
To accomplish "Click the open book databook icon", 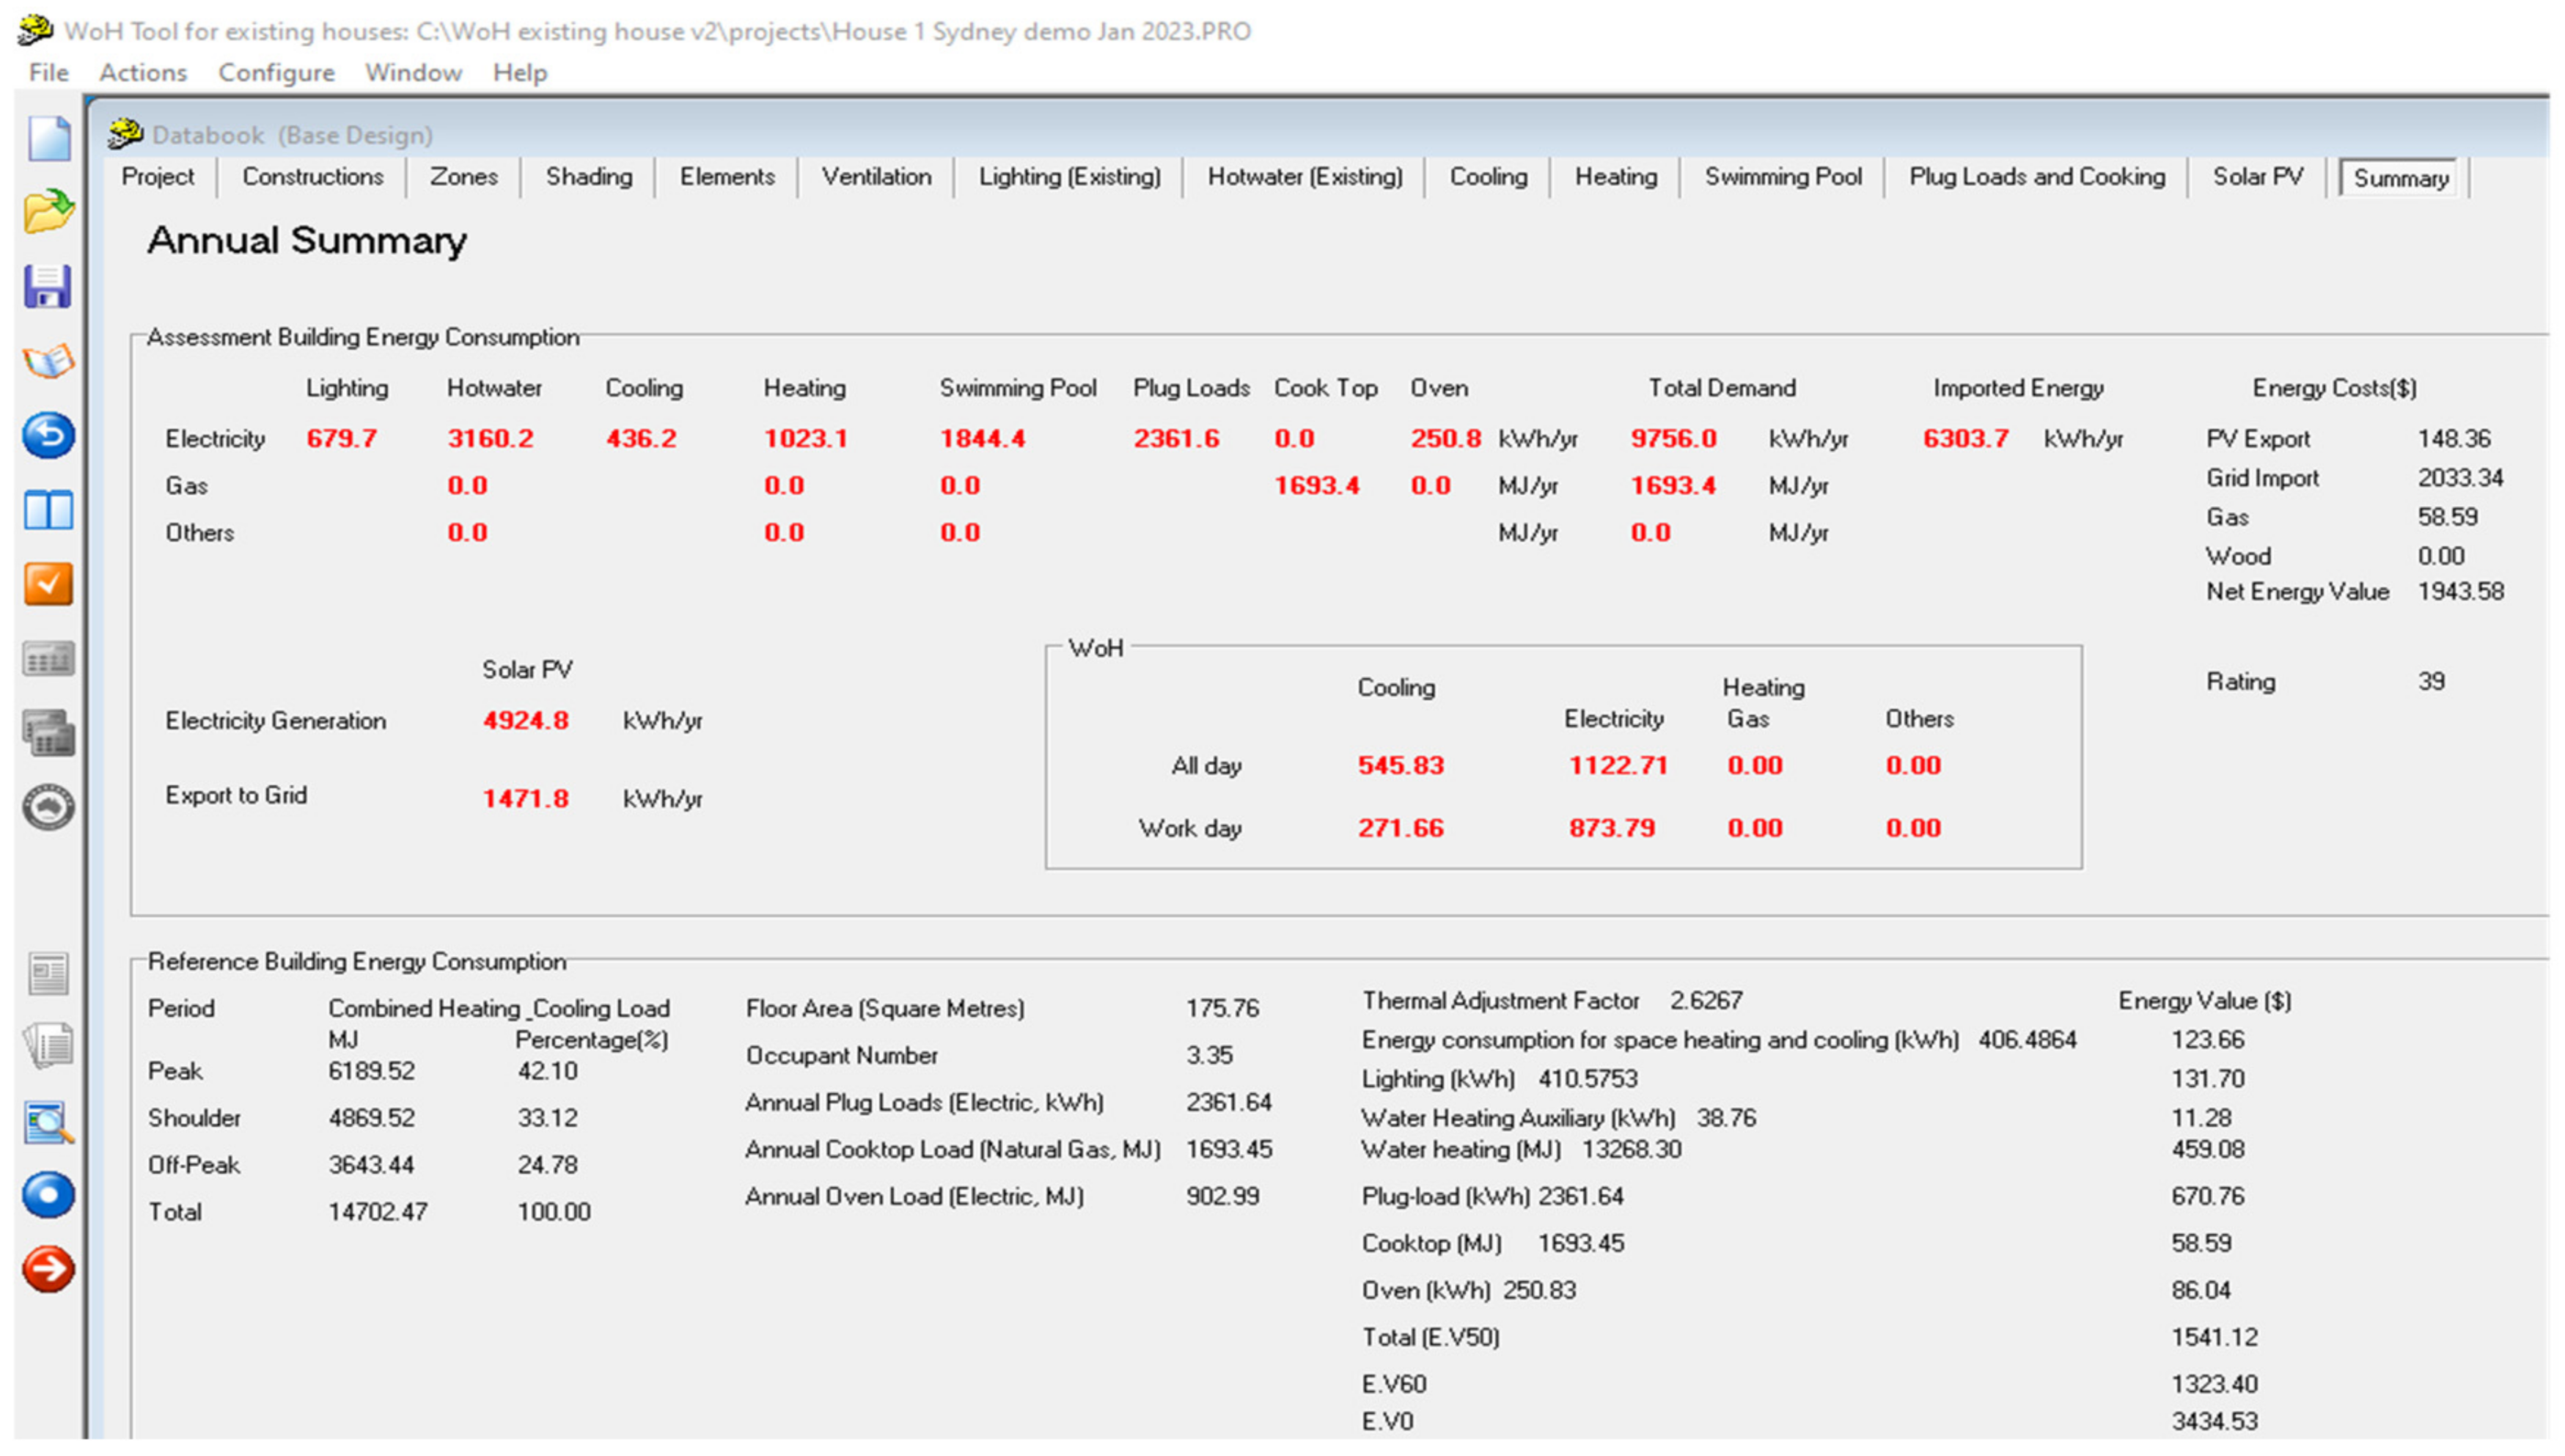I will [48, 361].
